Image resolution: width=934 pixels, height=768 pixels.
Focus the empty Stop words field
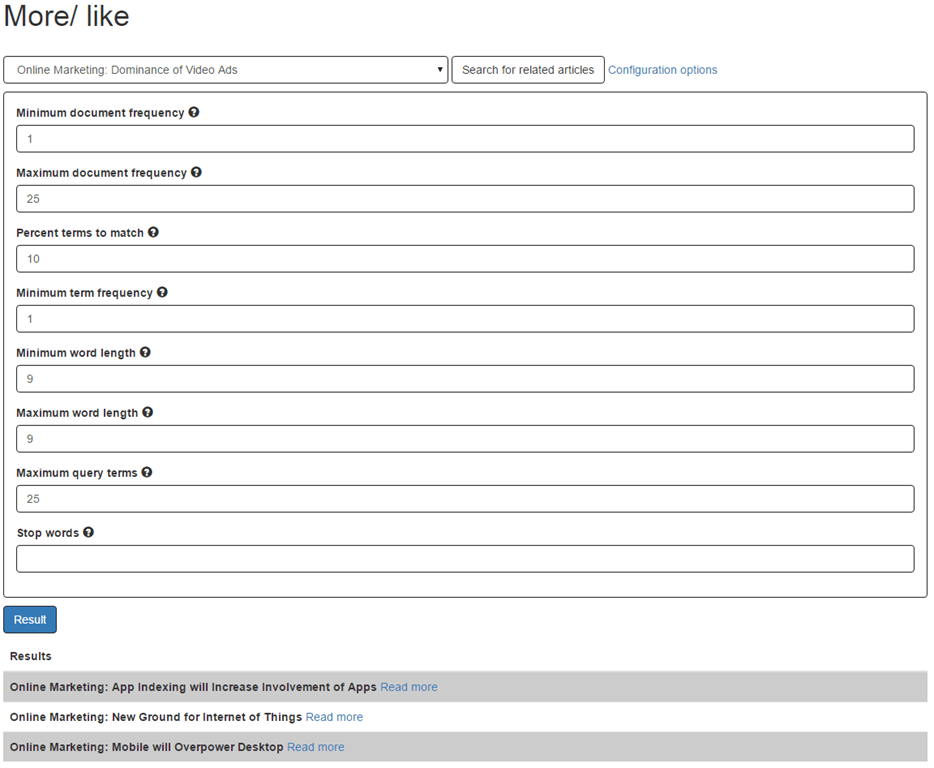[x=465, y=559]
